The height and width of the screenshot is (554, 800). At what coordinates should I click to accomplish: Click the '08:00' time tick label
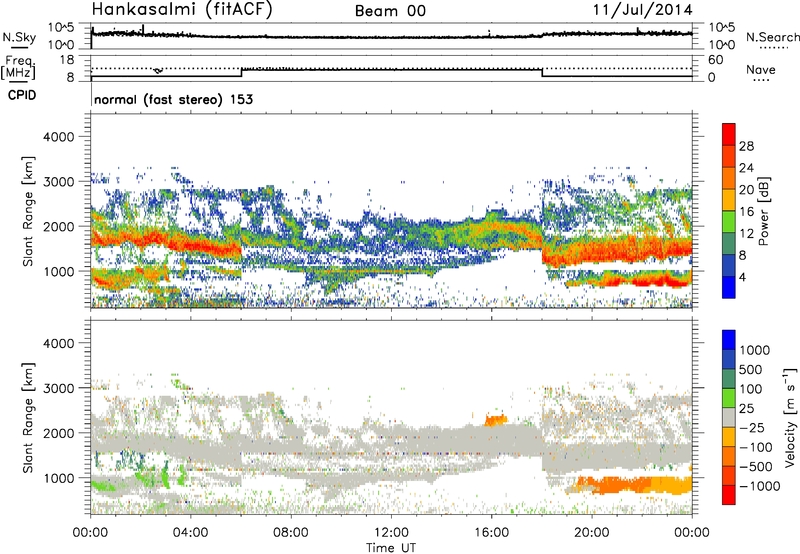coord(291,533)
